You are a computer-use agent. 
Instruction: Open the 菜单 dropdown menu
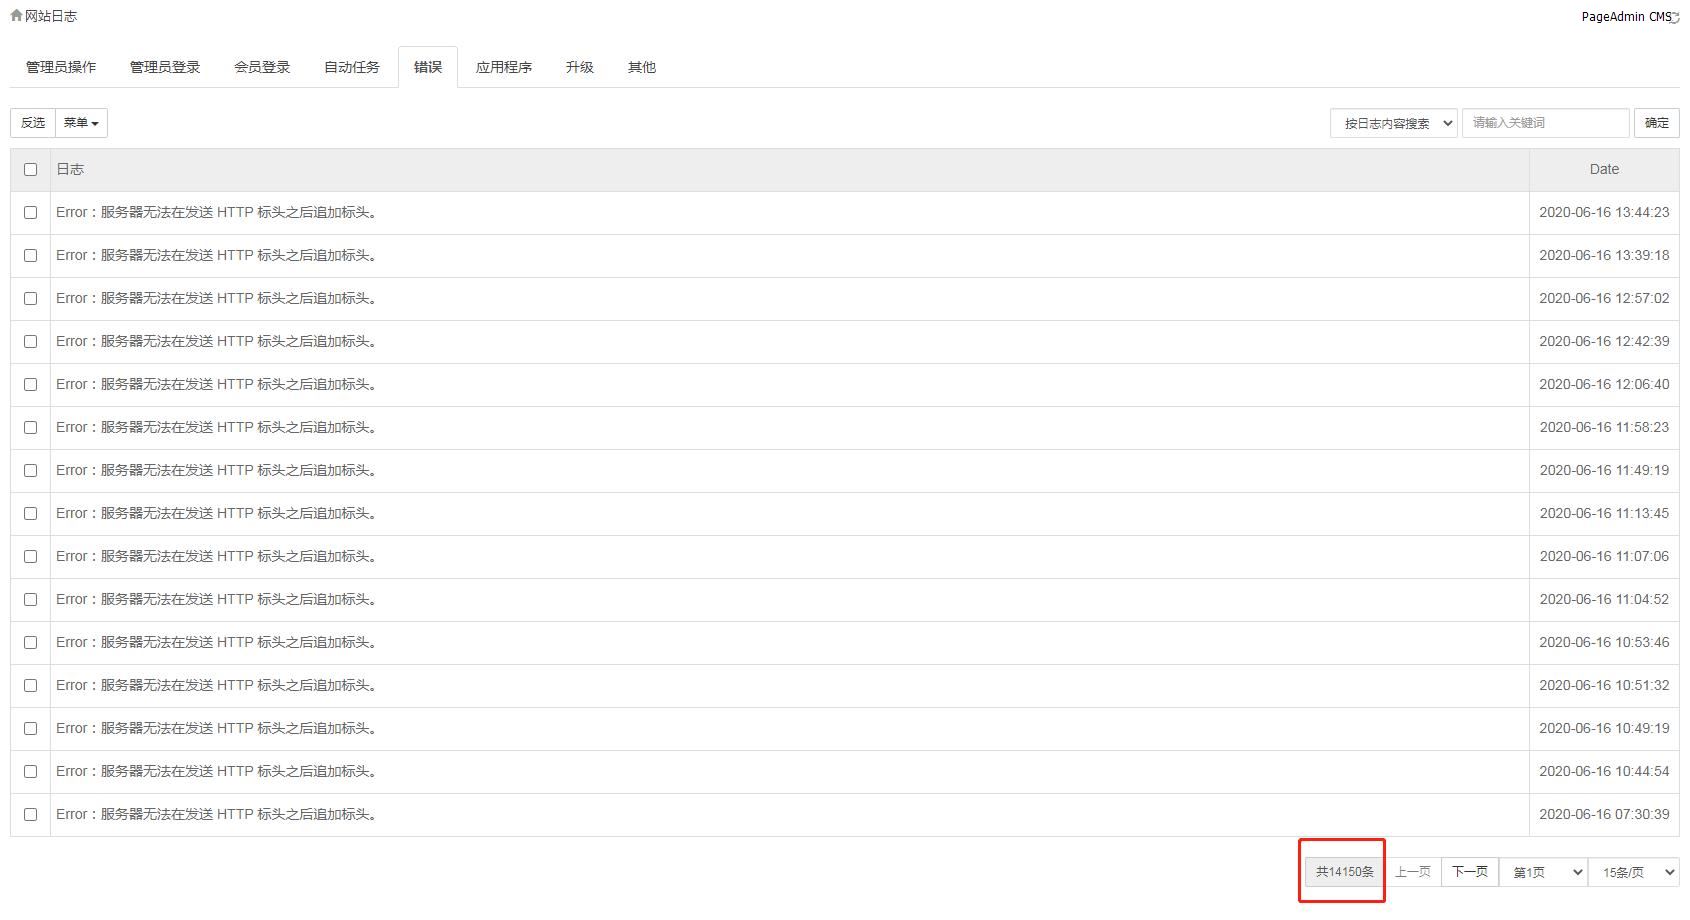pyautogui.click(x=81, y=122)
